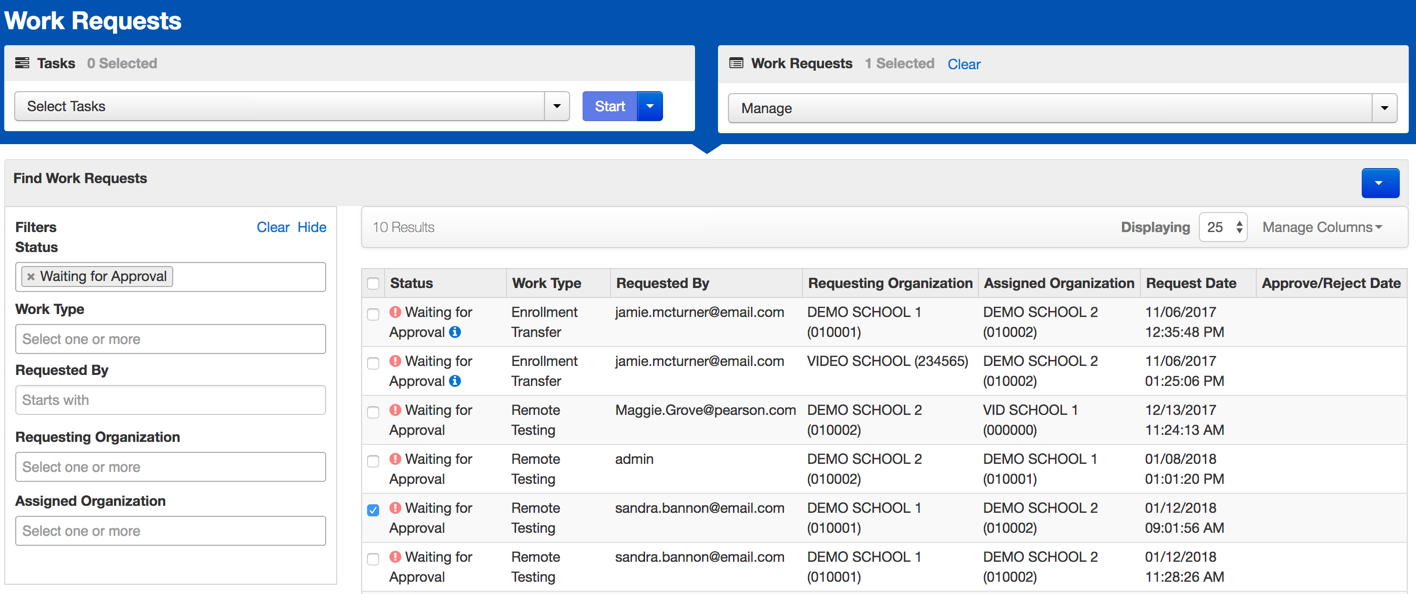Screen dimensions: 1416x594
Task: Uncheck the checked sandra.bannon request row
Action: tap(373, 510)
